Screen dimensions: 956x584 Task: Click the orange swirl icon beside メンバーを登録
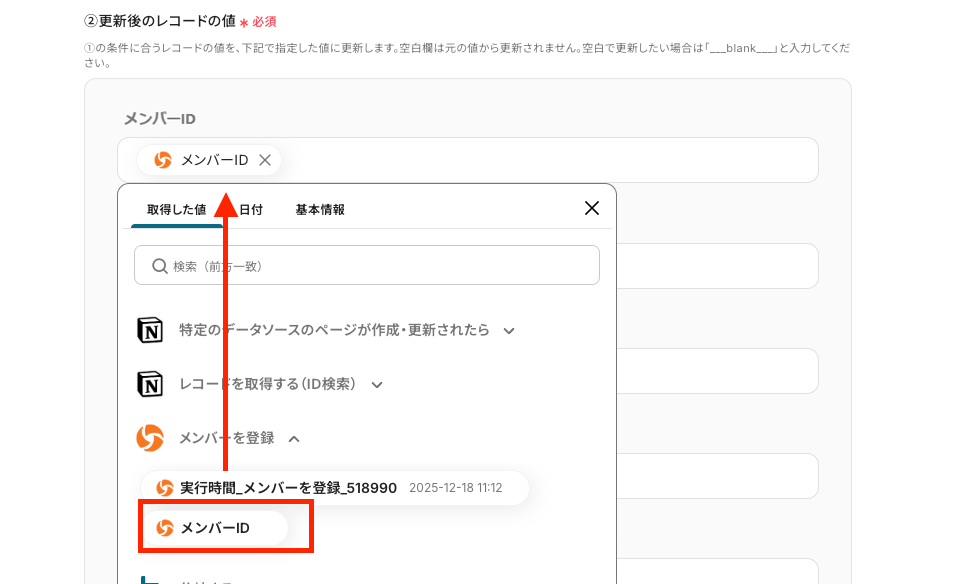pos(150,438)
